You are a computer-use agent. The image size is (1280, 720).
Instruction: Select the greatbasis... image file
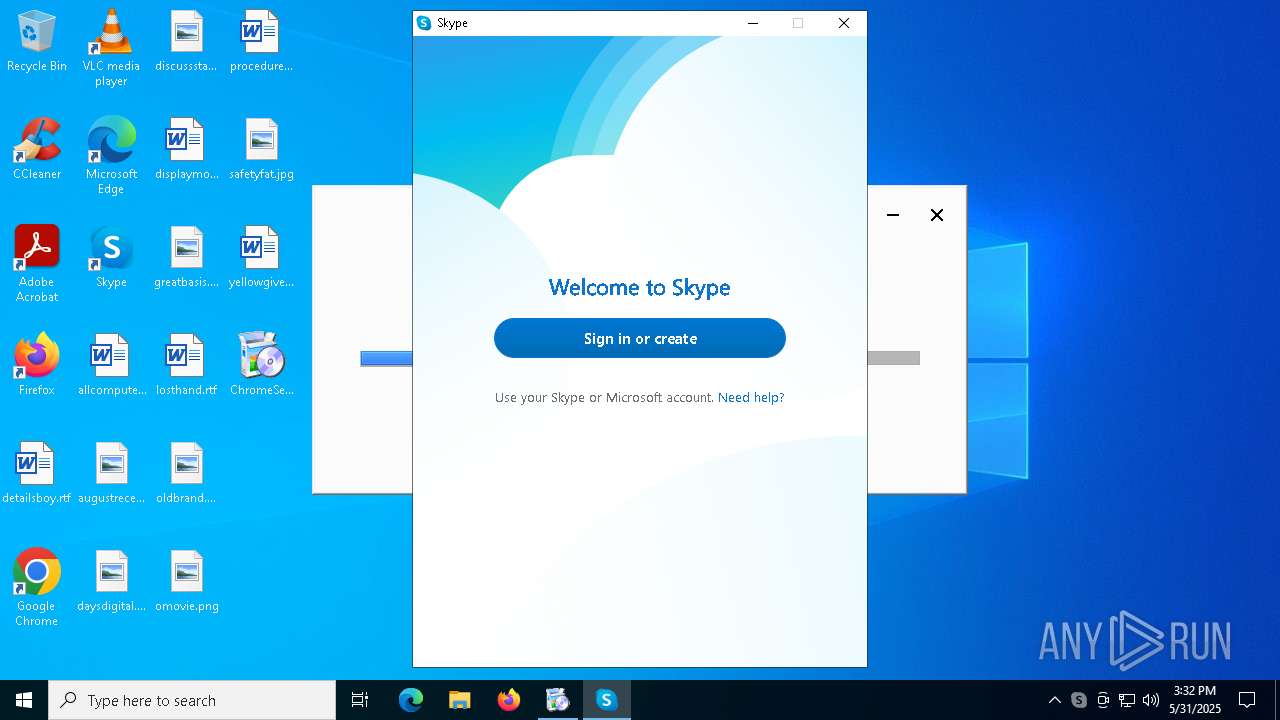[x=186, y=258]
